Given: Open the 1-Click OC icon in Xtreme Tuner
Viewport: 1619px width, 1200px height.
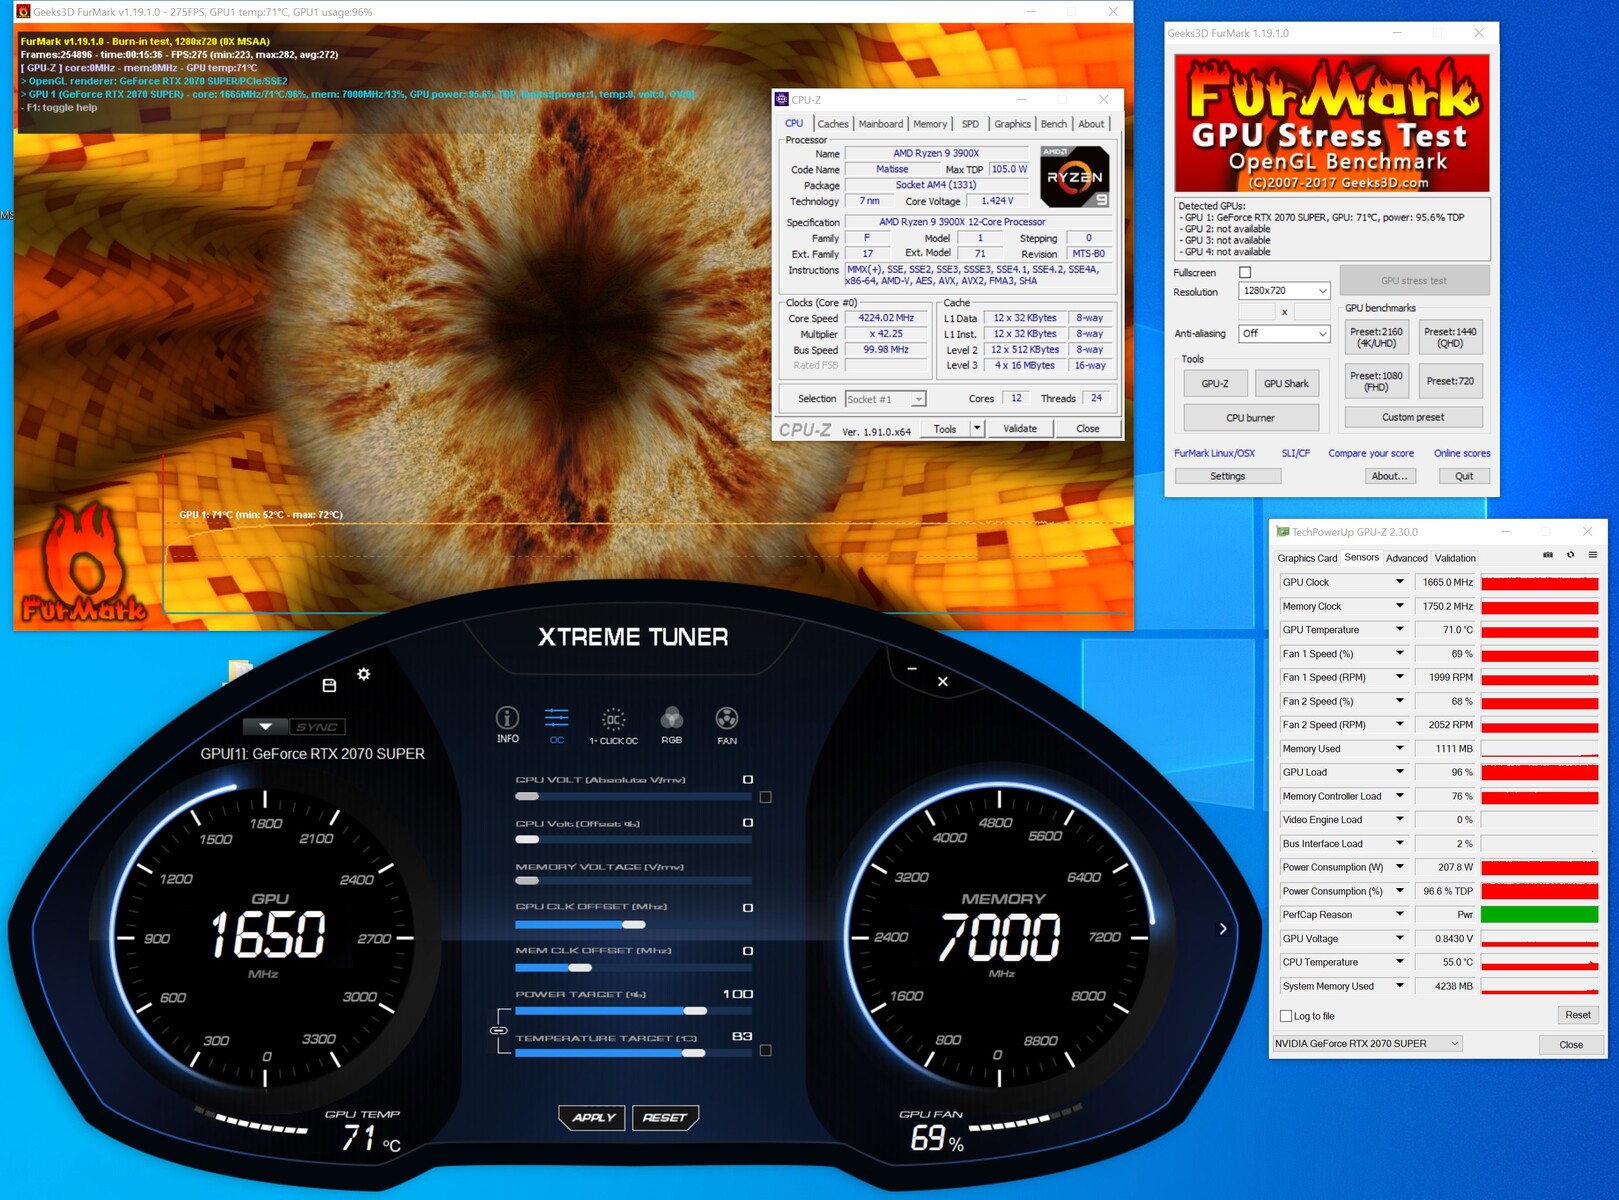Looking at the screenshot, I should pyautogui.click(x=613, y=724).
